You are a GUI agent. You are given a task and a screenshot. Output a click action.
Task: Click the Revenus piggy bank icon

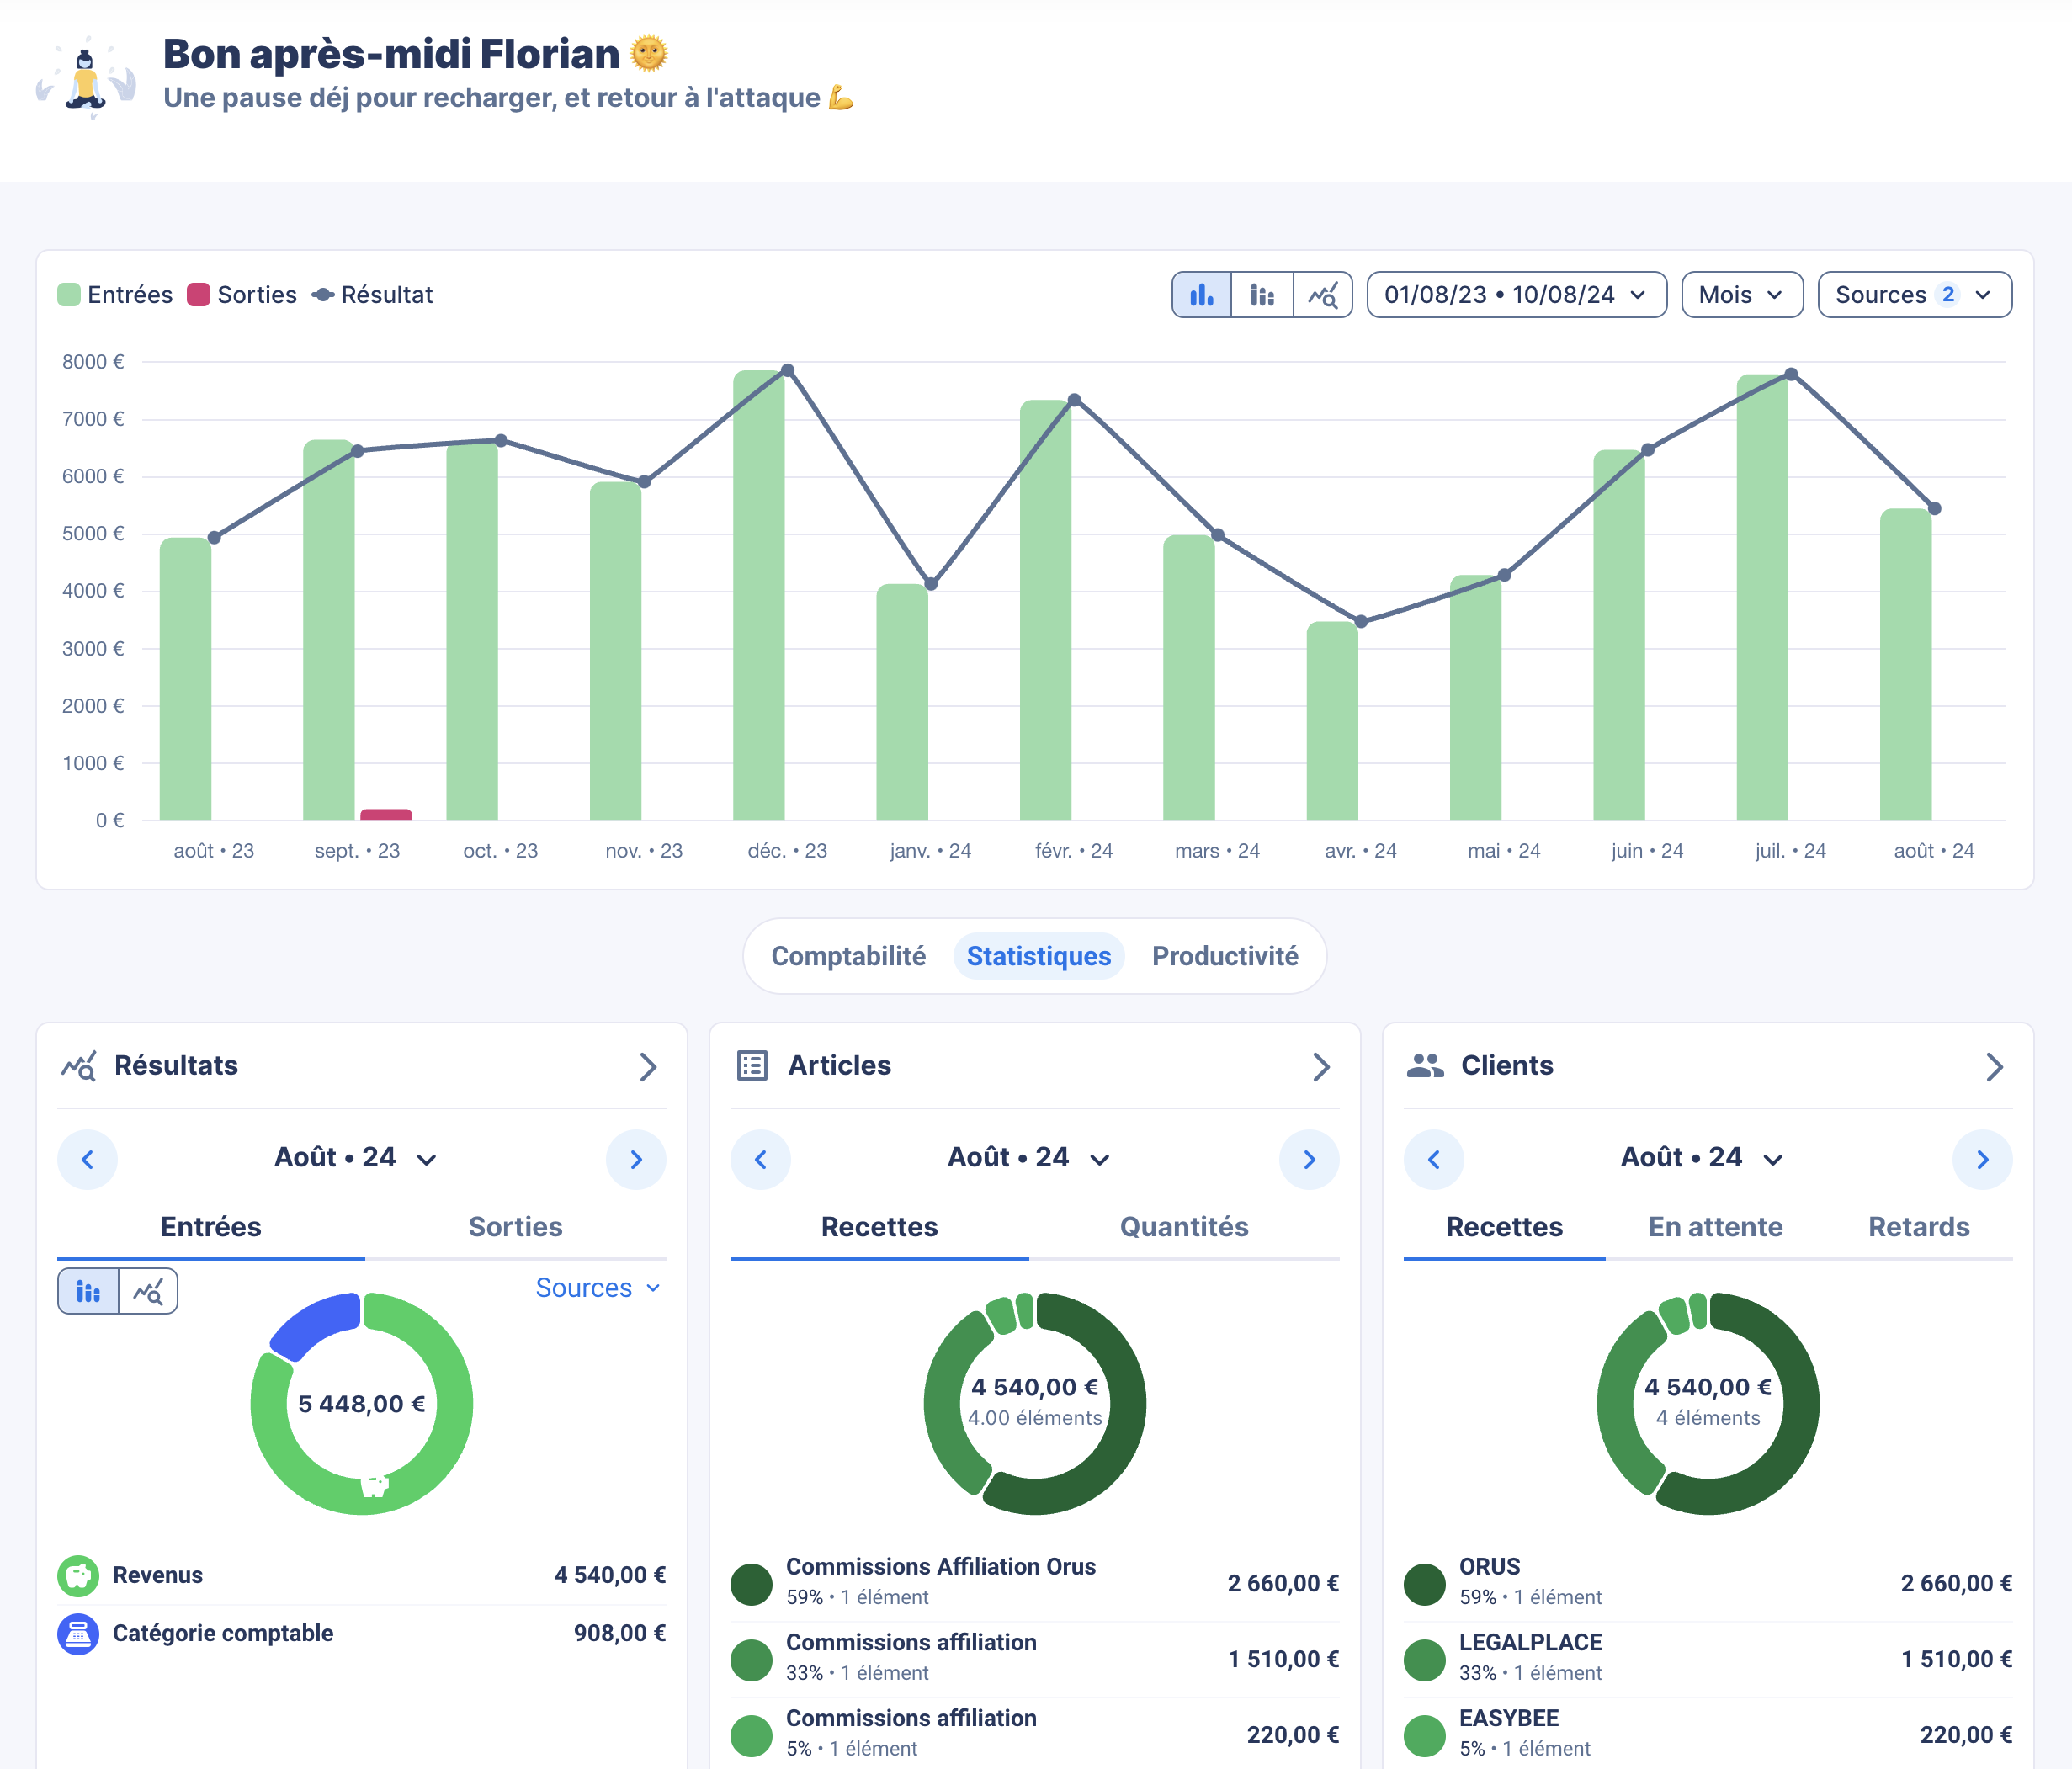78,1576
